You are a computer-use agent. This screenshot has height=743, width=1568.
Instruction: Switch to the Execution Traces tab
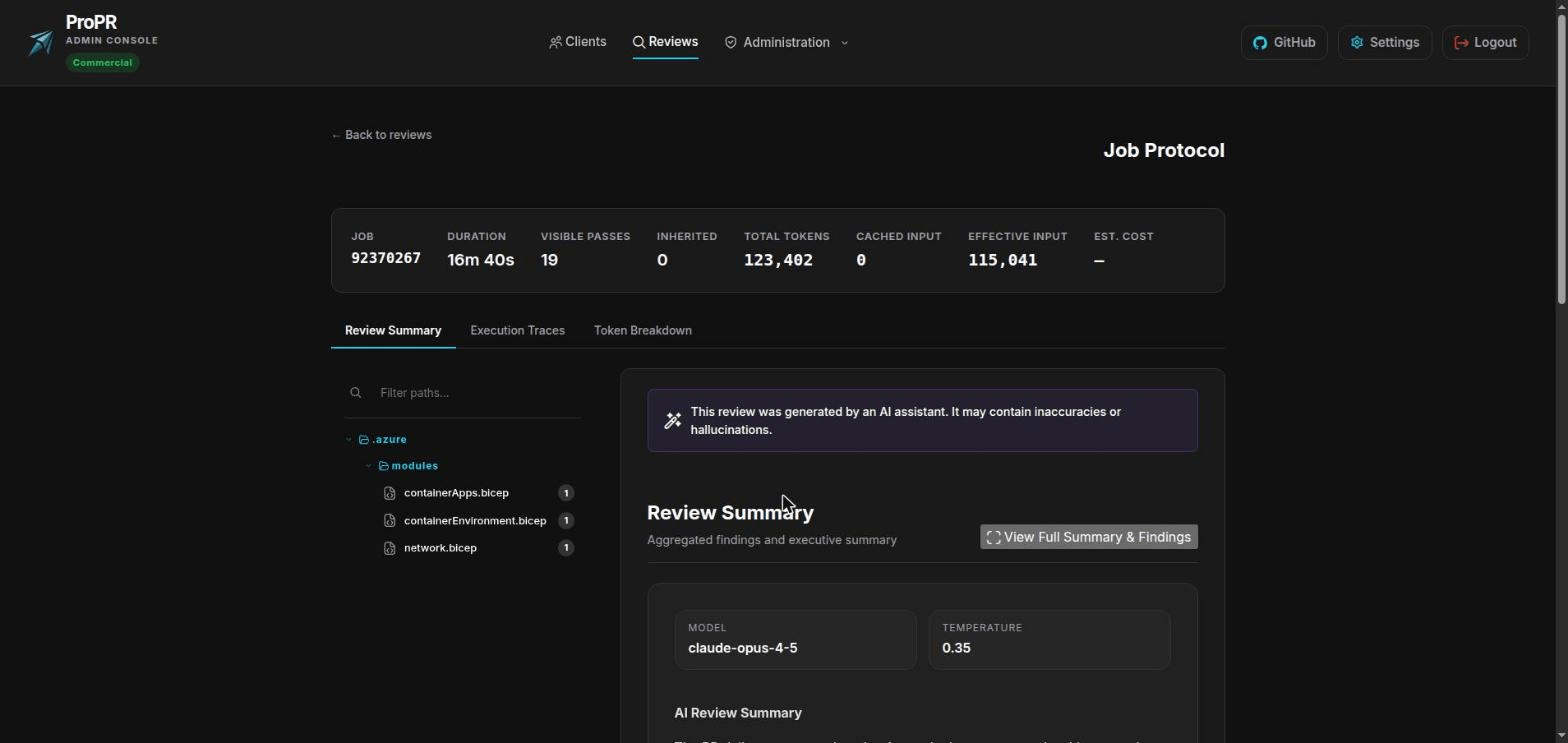517,330
